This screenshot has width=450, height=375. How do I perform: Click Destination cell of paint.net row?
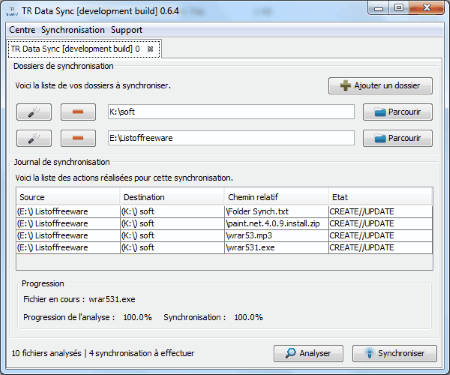pyautogui.click(x=172, y=224)
